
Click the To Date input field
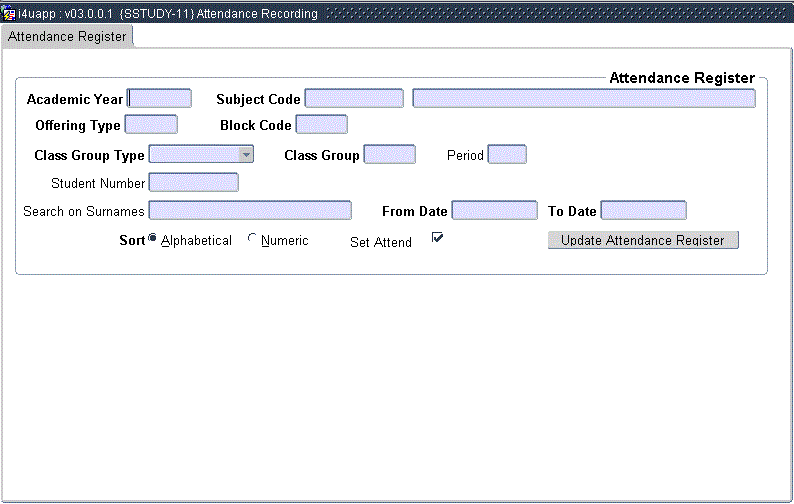pyautogui.click(x=643, y=210)
